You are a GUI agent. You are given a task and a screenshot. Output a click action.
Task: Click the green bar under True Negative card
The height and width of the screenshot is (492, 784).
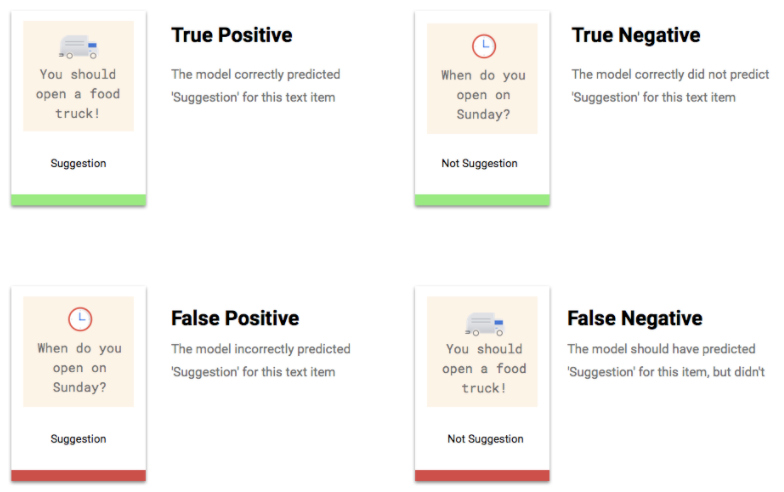482,200
